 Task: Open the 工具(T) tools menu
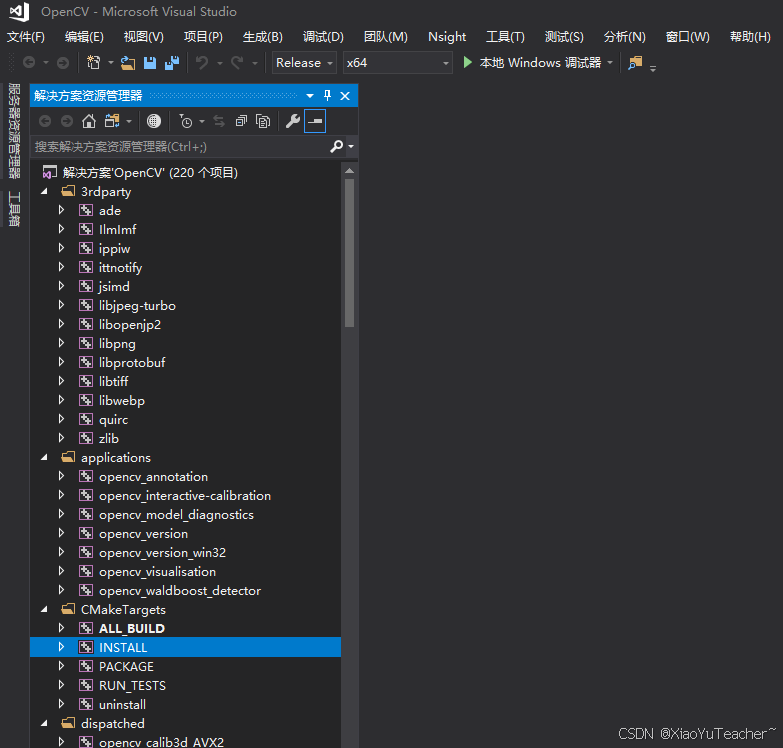click(x=505, y=37)
